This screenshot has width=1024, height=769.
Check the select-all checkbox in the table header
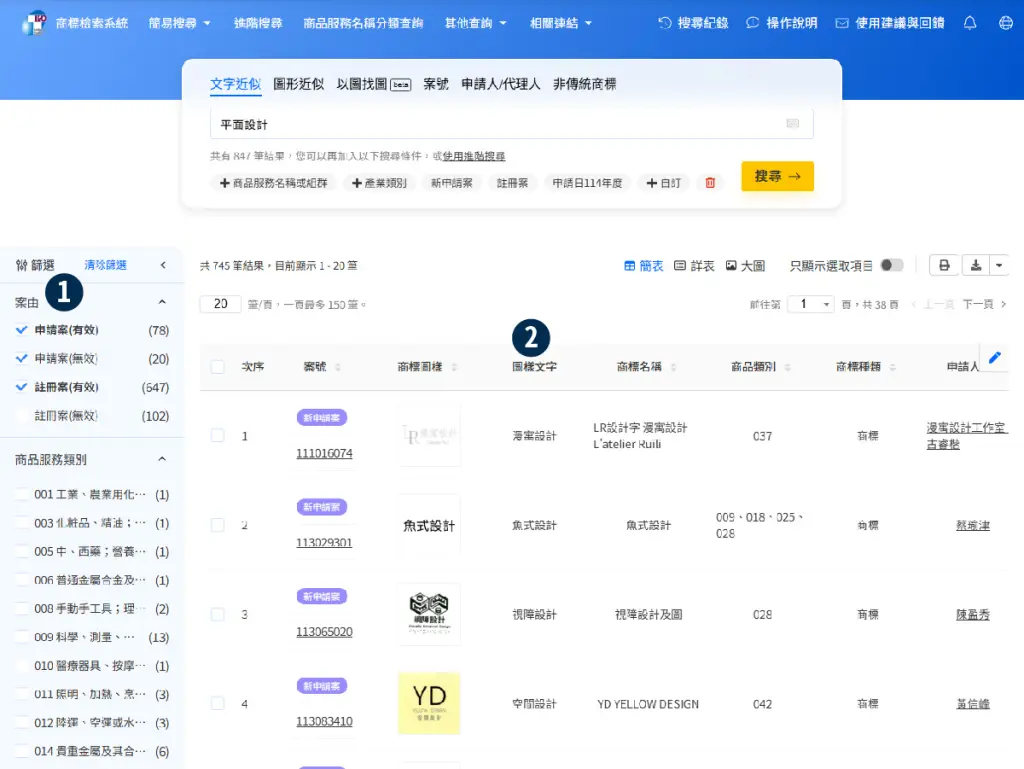point(217,368)
